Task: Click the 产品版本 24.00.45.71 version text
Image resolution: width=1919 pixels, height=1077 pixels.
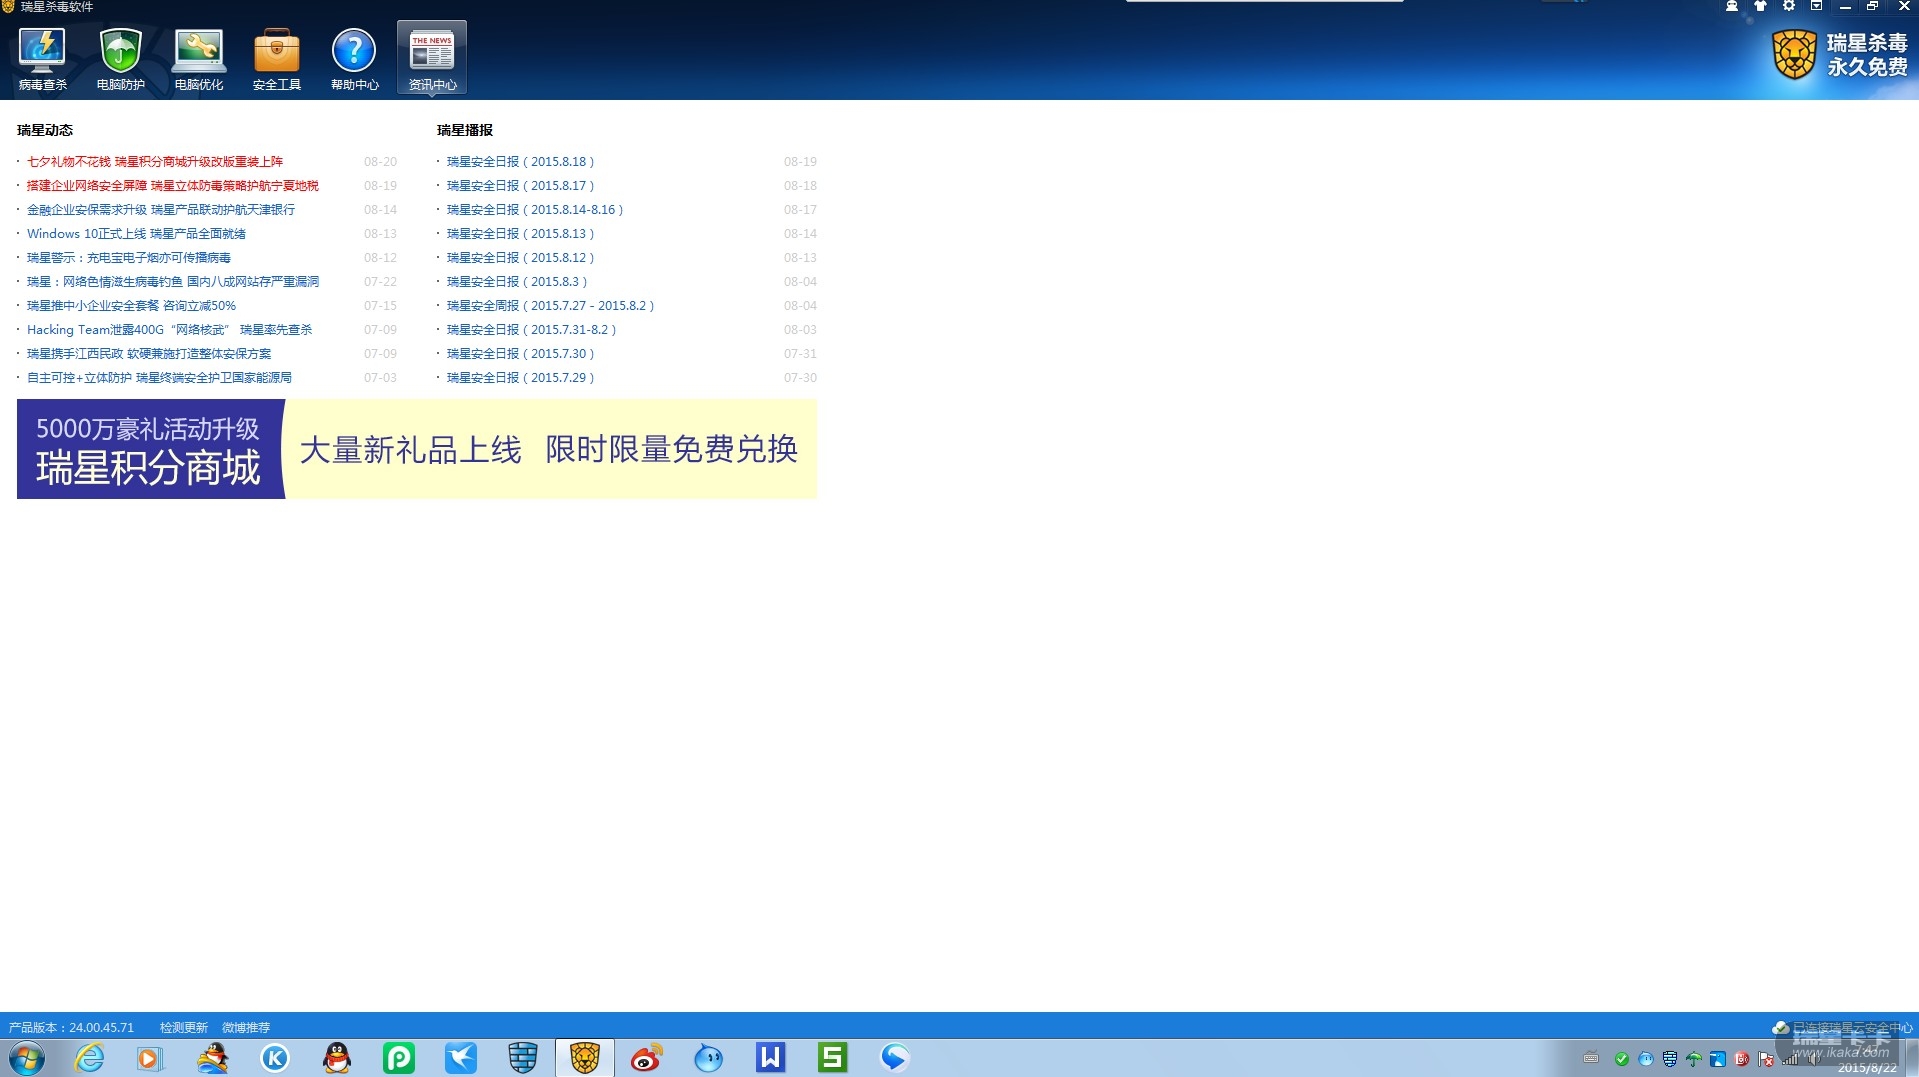Action: 71,1028
